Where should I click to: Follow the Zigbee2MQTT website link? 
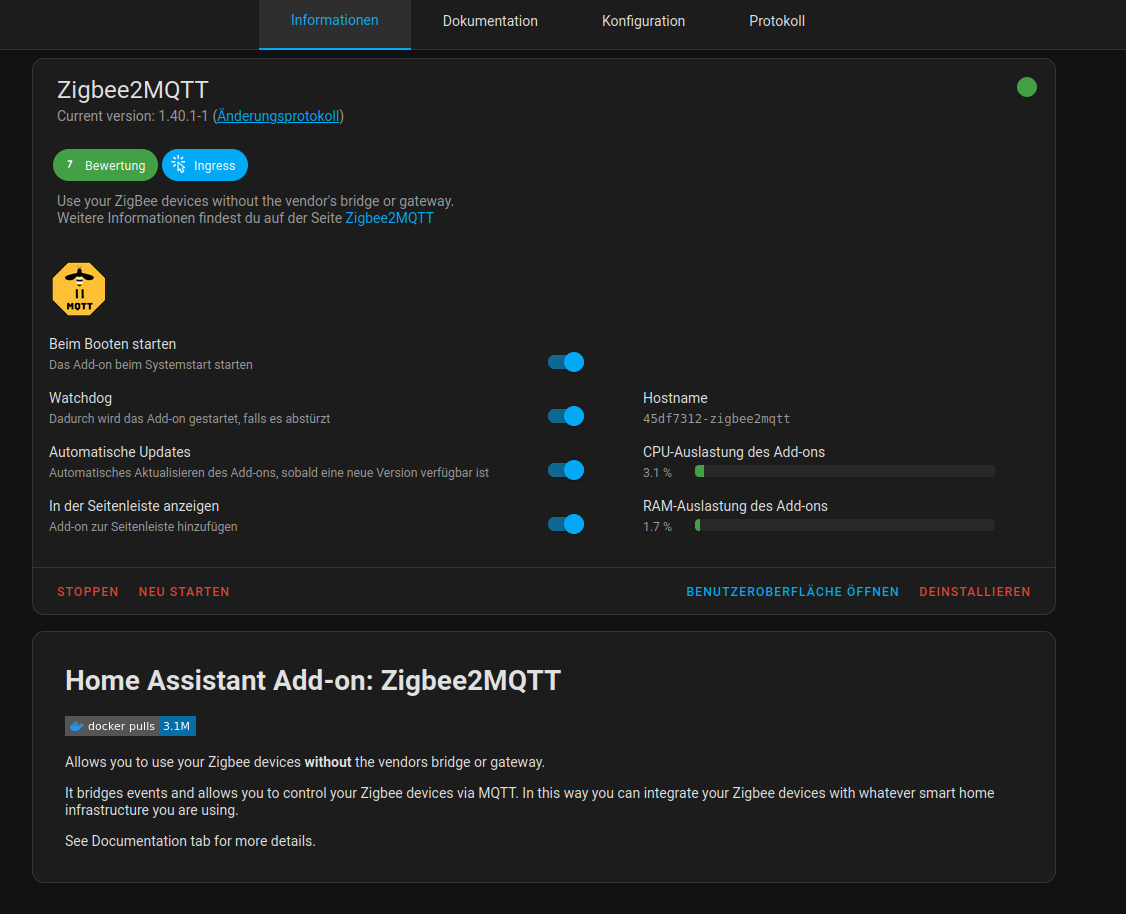(x=389, y=217)
